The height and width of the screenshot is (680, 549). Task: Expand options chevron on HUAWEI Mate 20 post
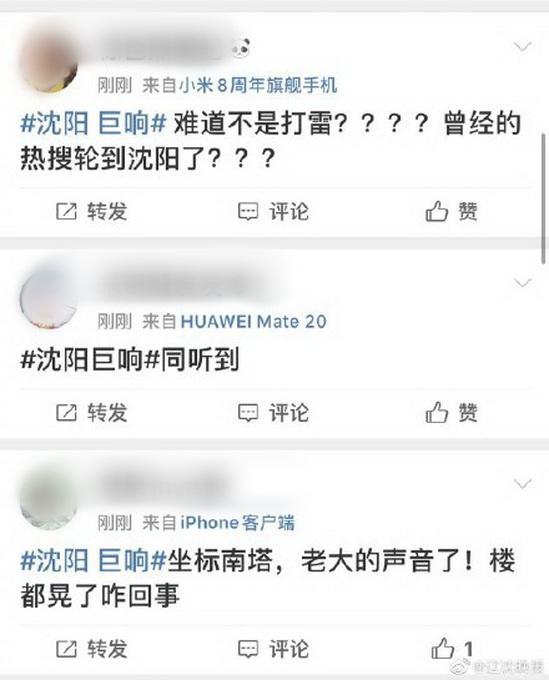click(x=522, y=283)
